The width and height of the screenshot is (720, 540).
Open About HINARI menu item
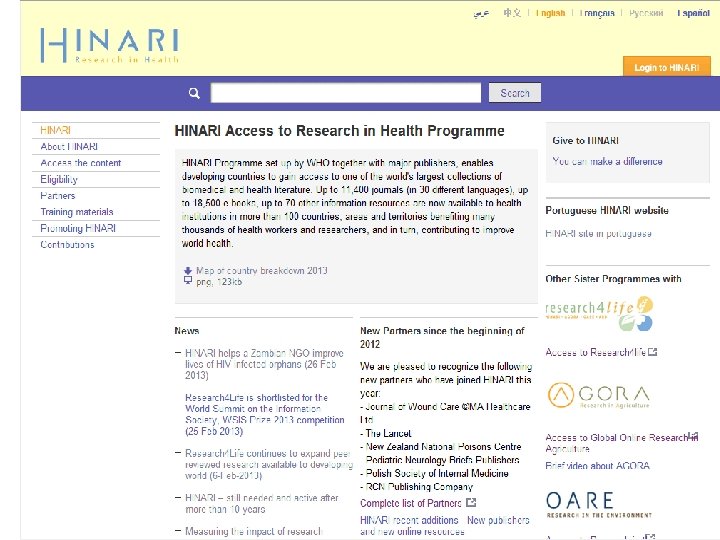pos(69,146)
